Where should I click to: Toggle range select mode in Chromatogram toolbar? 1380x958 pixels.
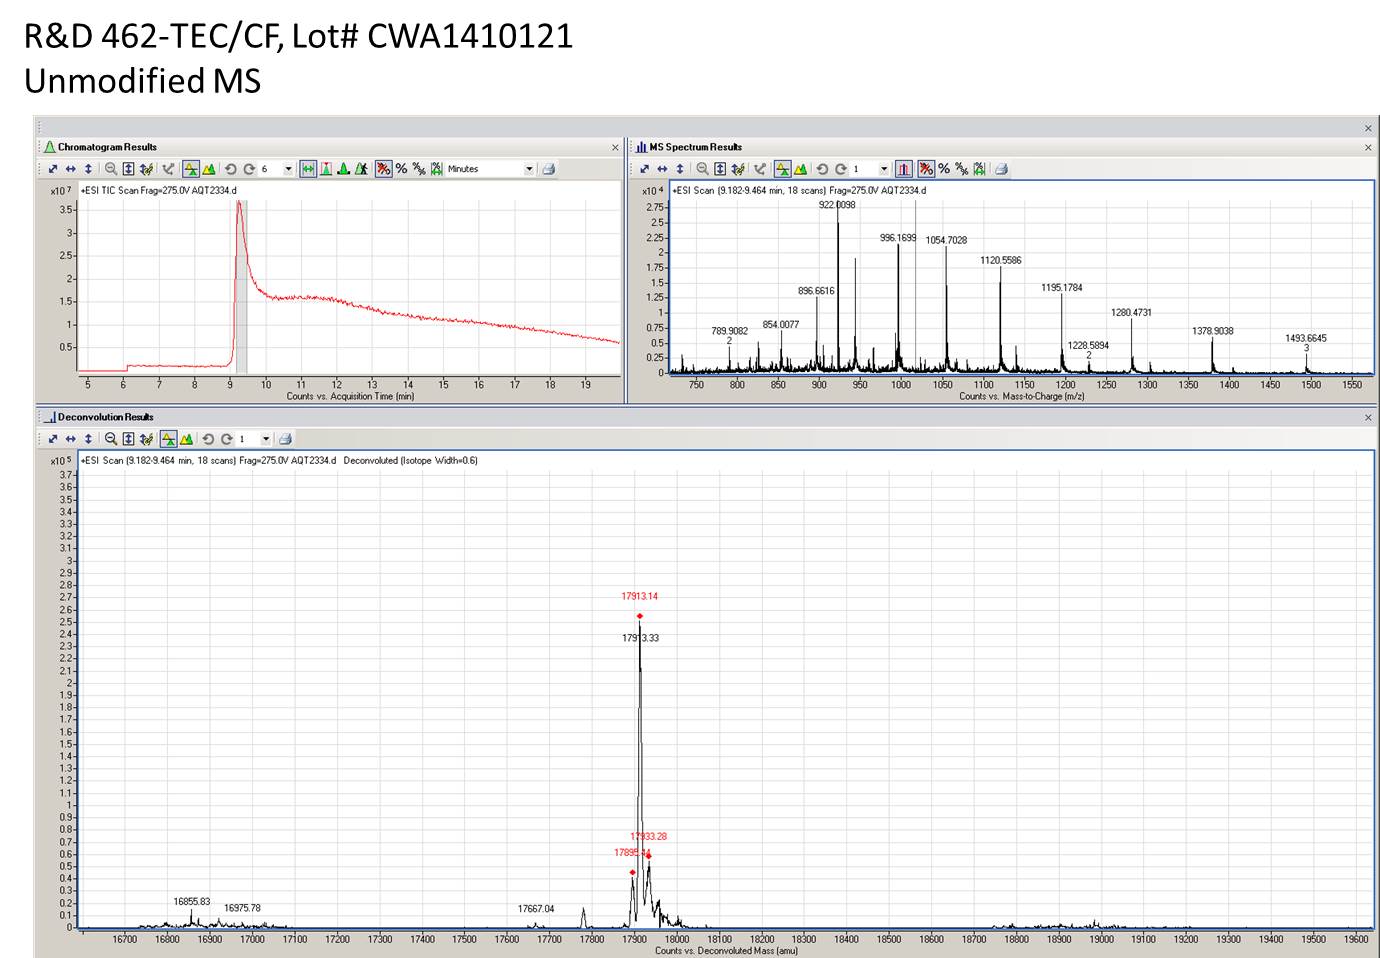(x=309, y=169)
